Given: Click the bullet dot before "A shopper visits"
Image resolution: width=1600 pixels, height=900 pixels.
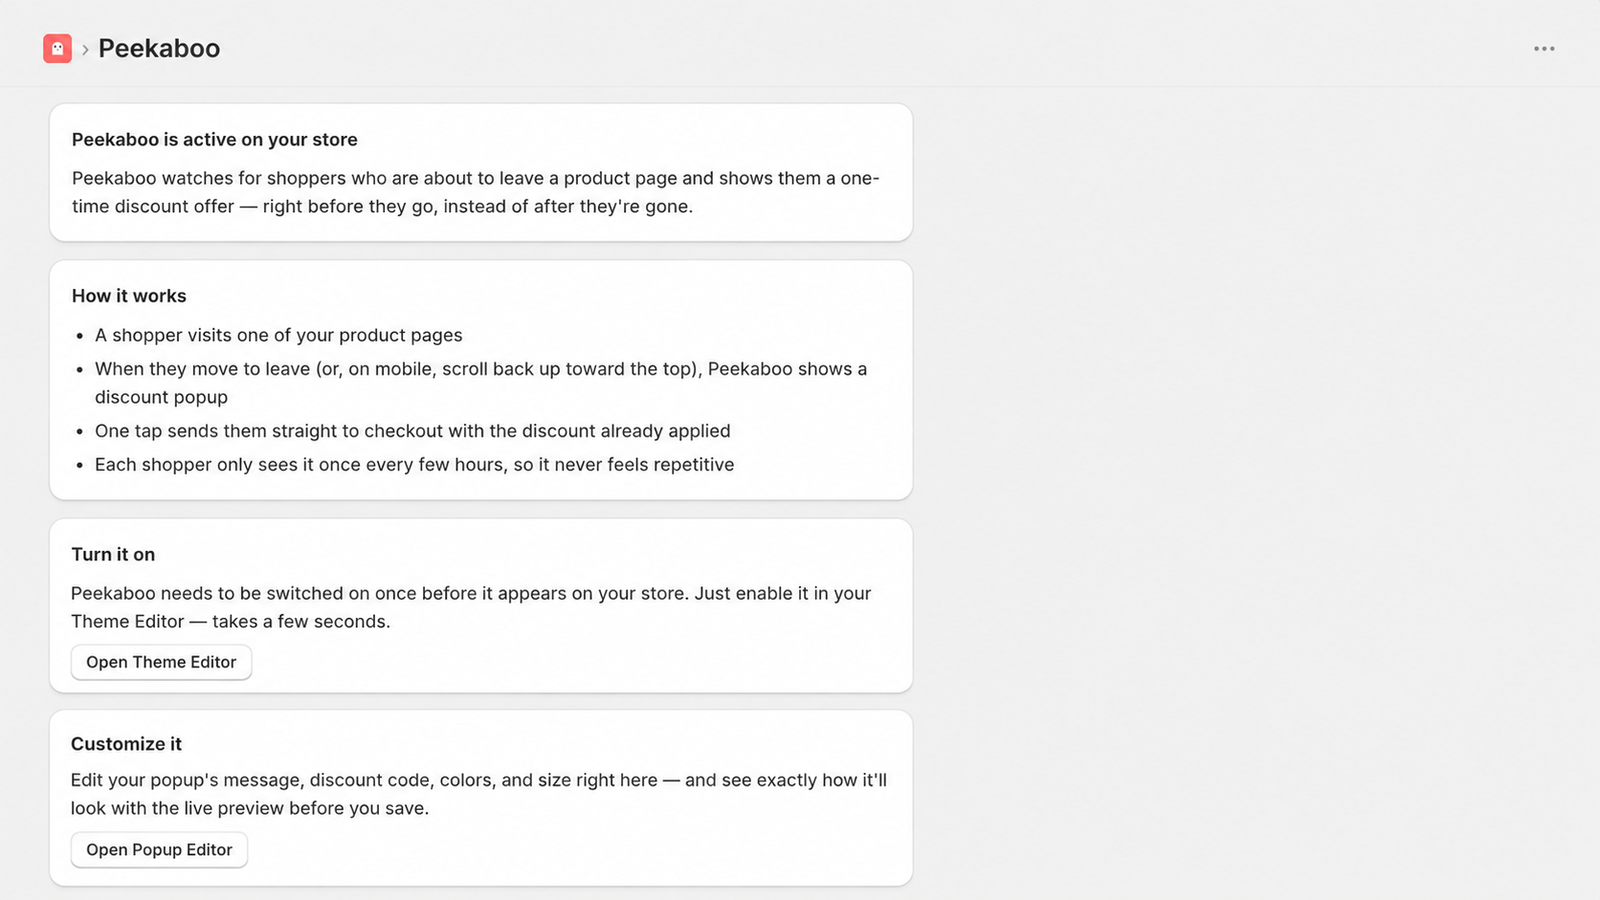Looking at the screenshot, I should (x=80, y=336).
